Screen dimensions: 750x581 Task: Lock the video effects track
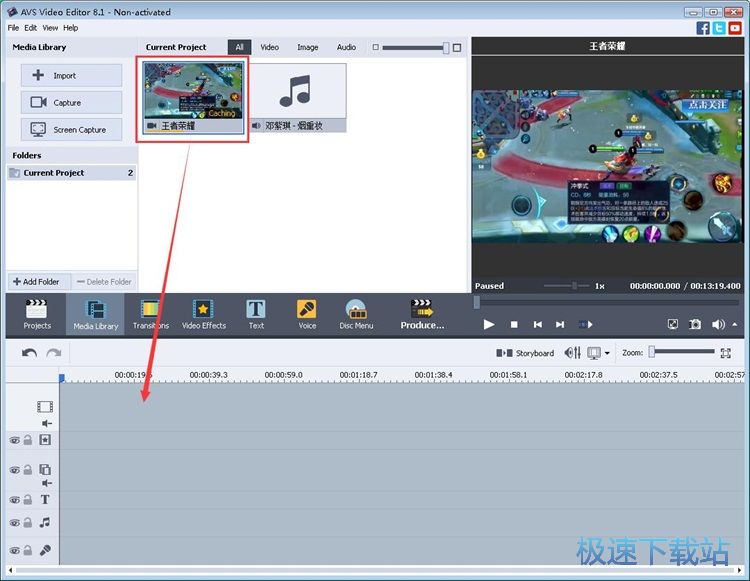tap(28, 440)
